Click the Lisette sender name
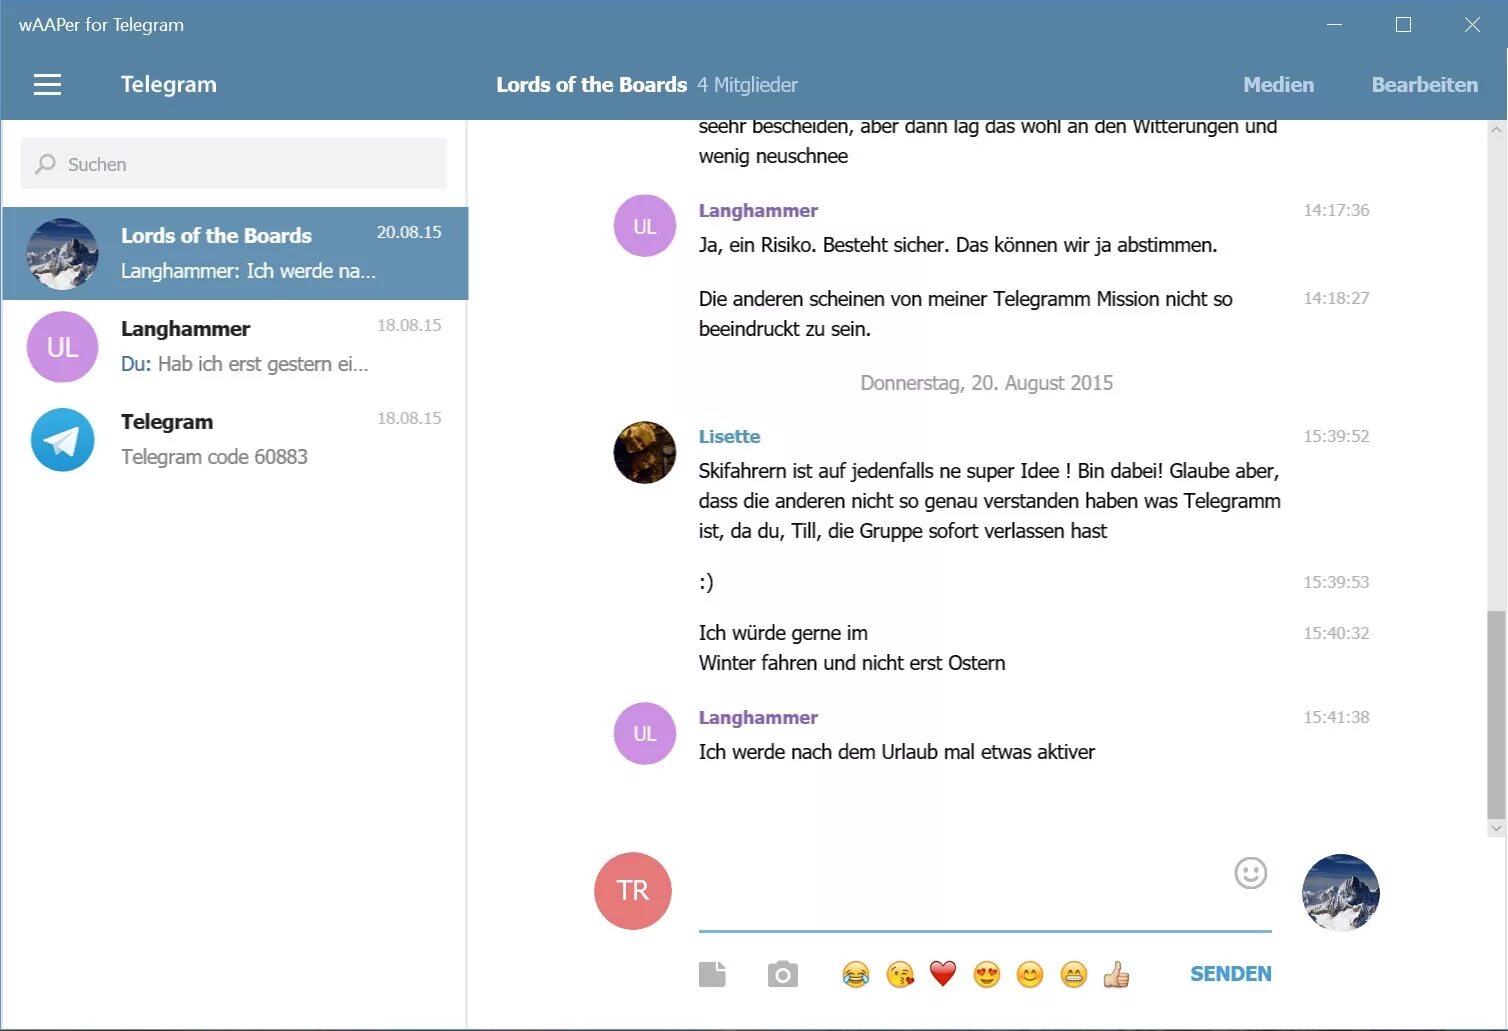Image resolution: width=1508 pixels, height=1031 pixels. click(729, 436)
